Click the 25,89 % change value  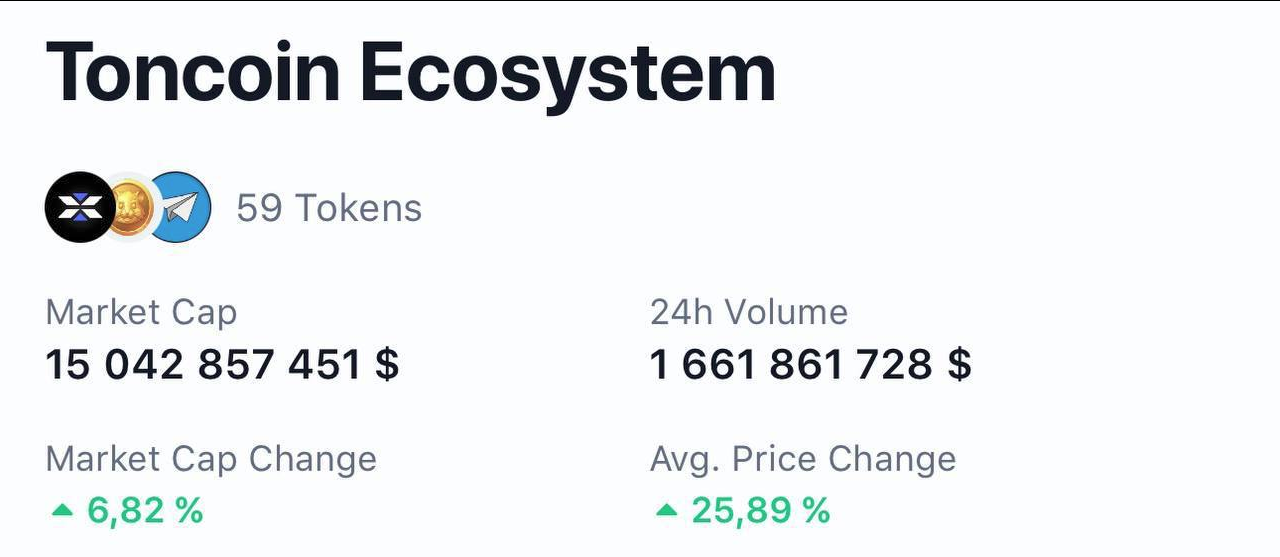[760, 511]
